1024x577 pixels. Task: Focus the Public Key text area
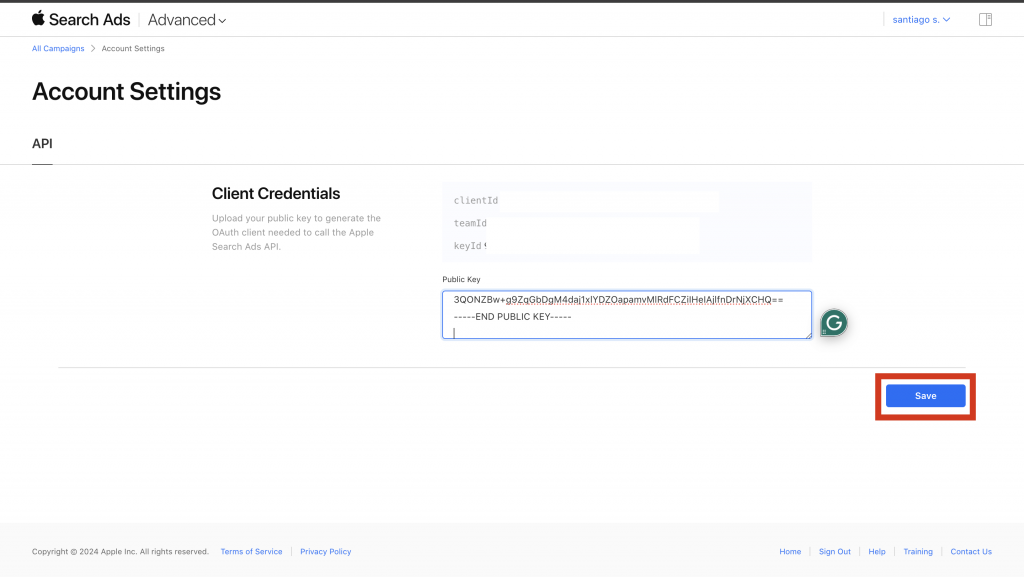point(627,315)
